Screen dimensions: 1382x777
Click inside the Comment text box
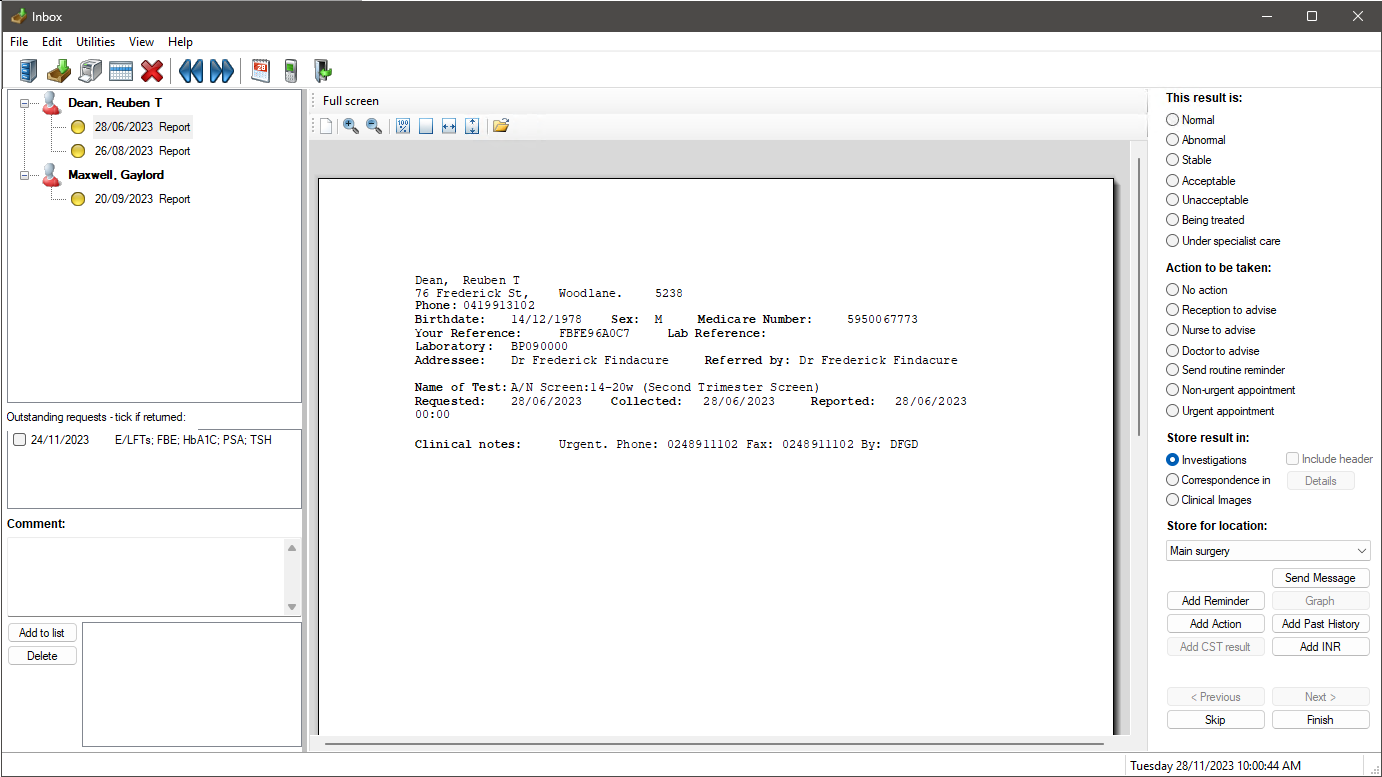146,577
